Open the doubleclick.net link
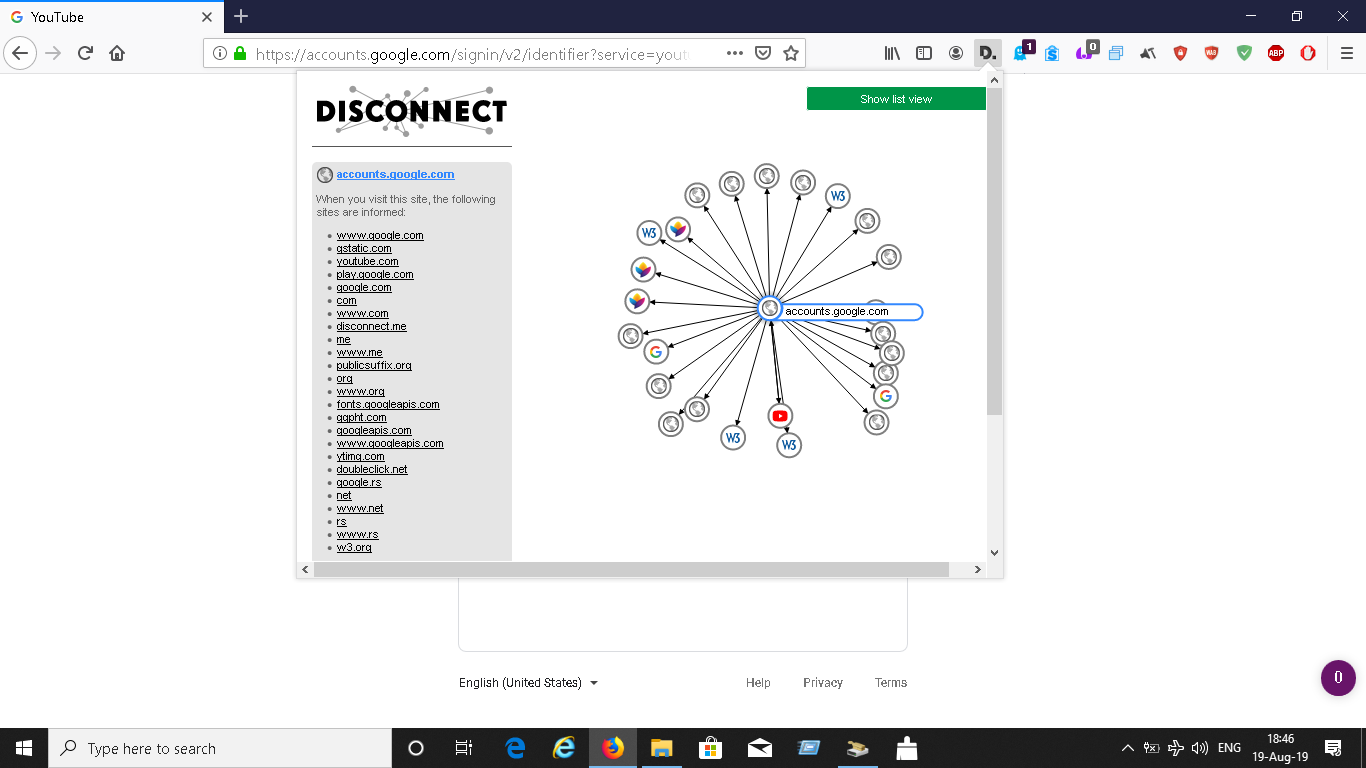Viewport: 1366px width, 768px height. pyautogui.click(x=372, y=469)
